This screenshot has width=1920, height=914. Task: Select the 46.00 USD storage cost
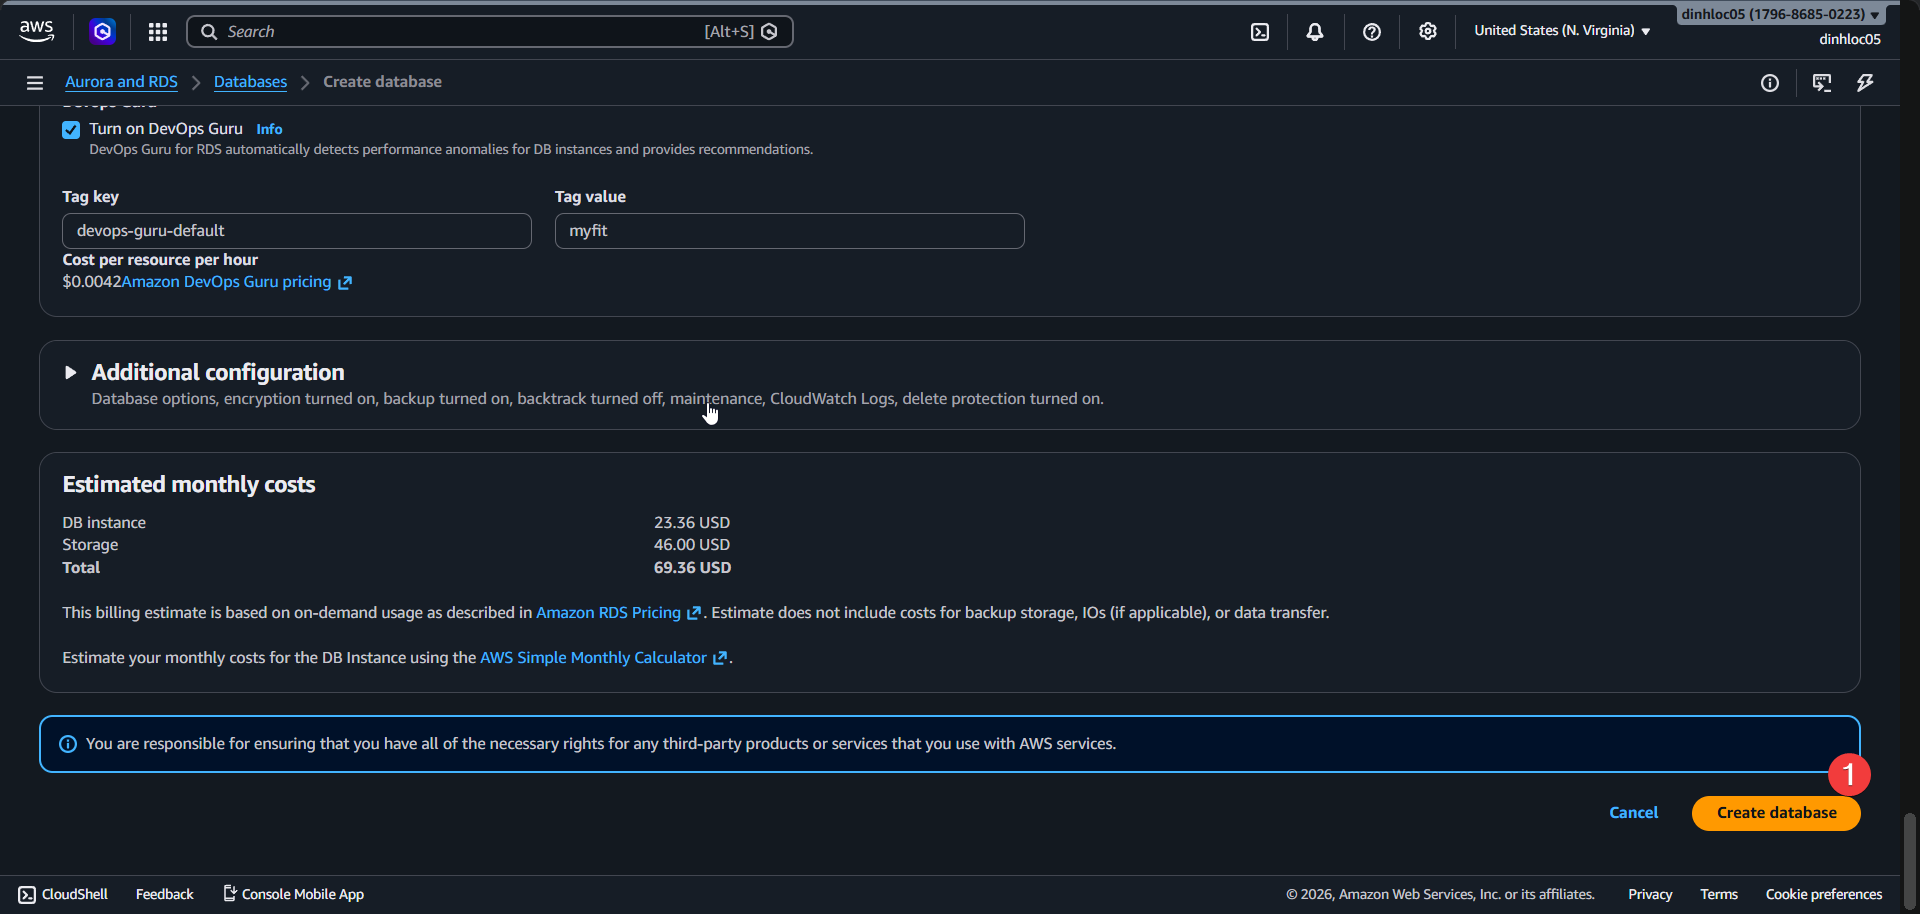coord(692,545)
